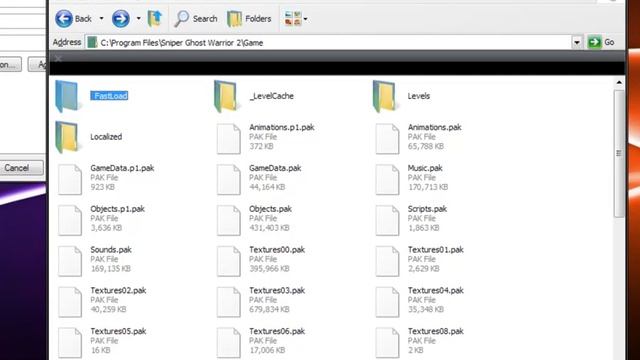This screenshot has height=360, width=640.
Task: Select the GameData.p1.pak file icon
Action: pyautogui.click(x=70, y=180)
